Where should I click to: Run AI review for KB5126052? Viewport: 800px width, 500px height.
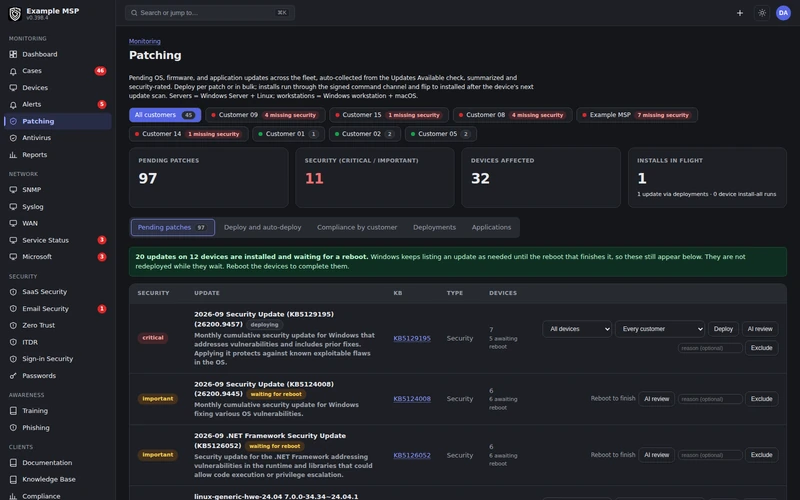[657, 455]
